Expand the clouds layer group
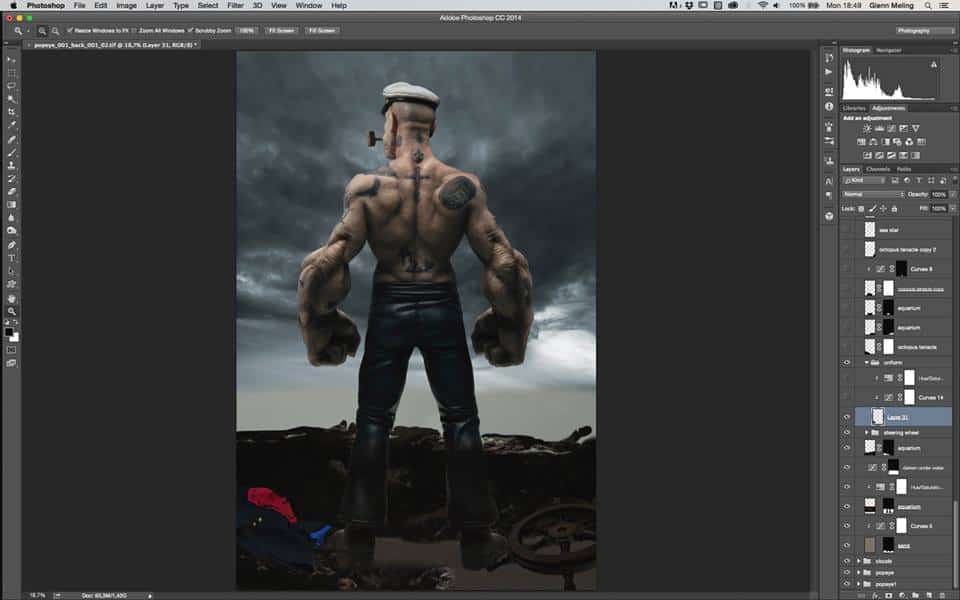 pyautogui.click(x=858, y=561)
